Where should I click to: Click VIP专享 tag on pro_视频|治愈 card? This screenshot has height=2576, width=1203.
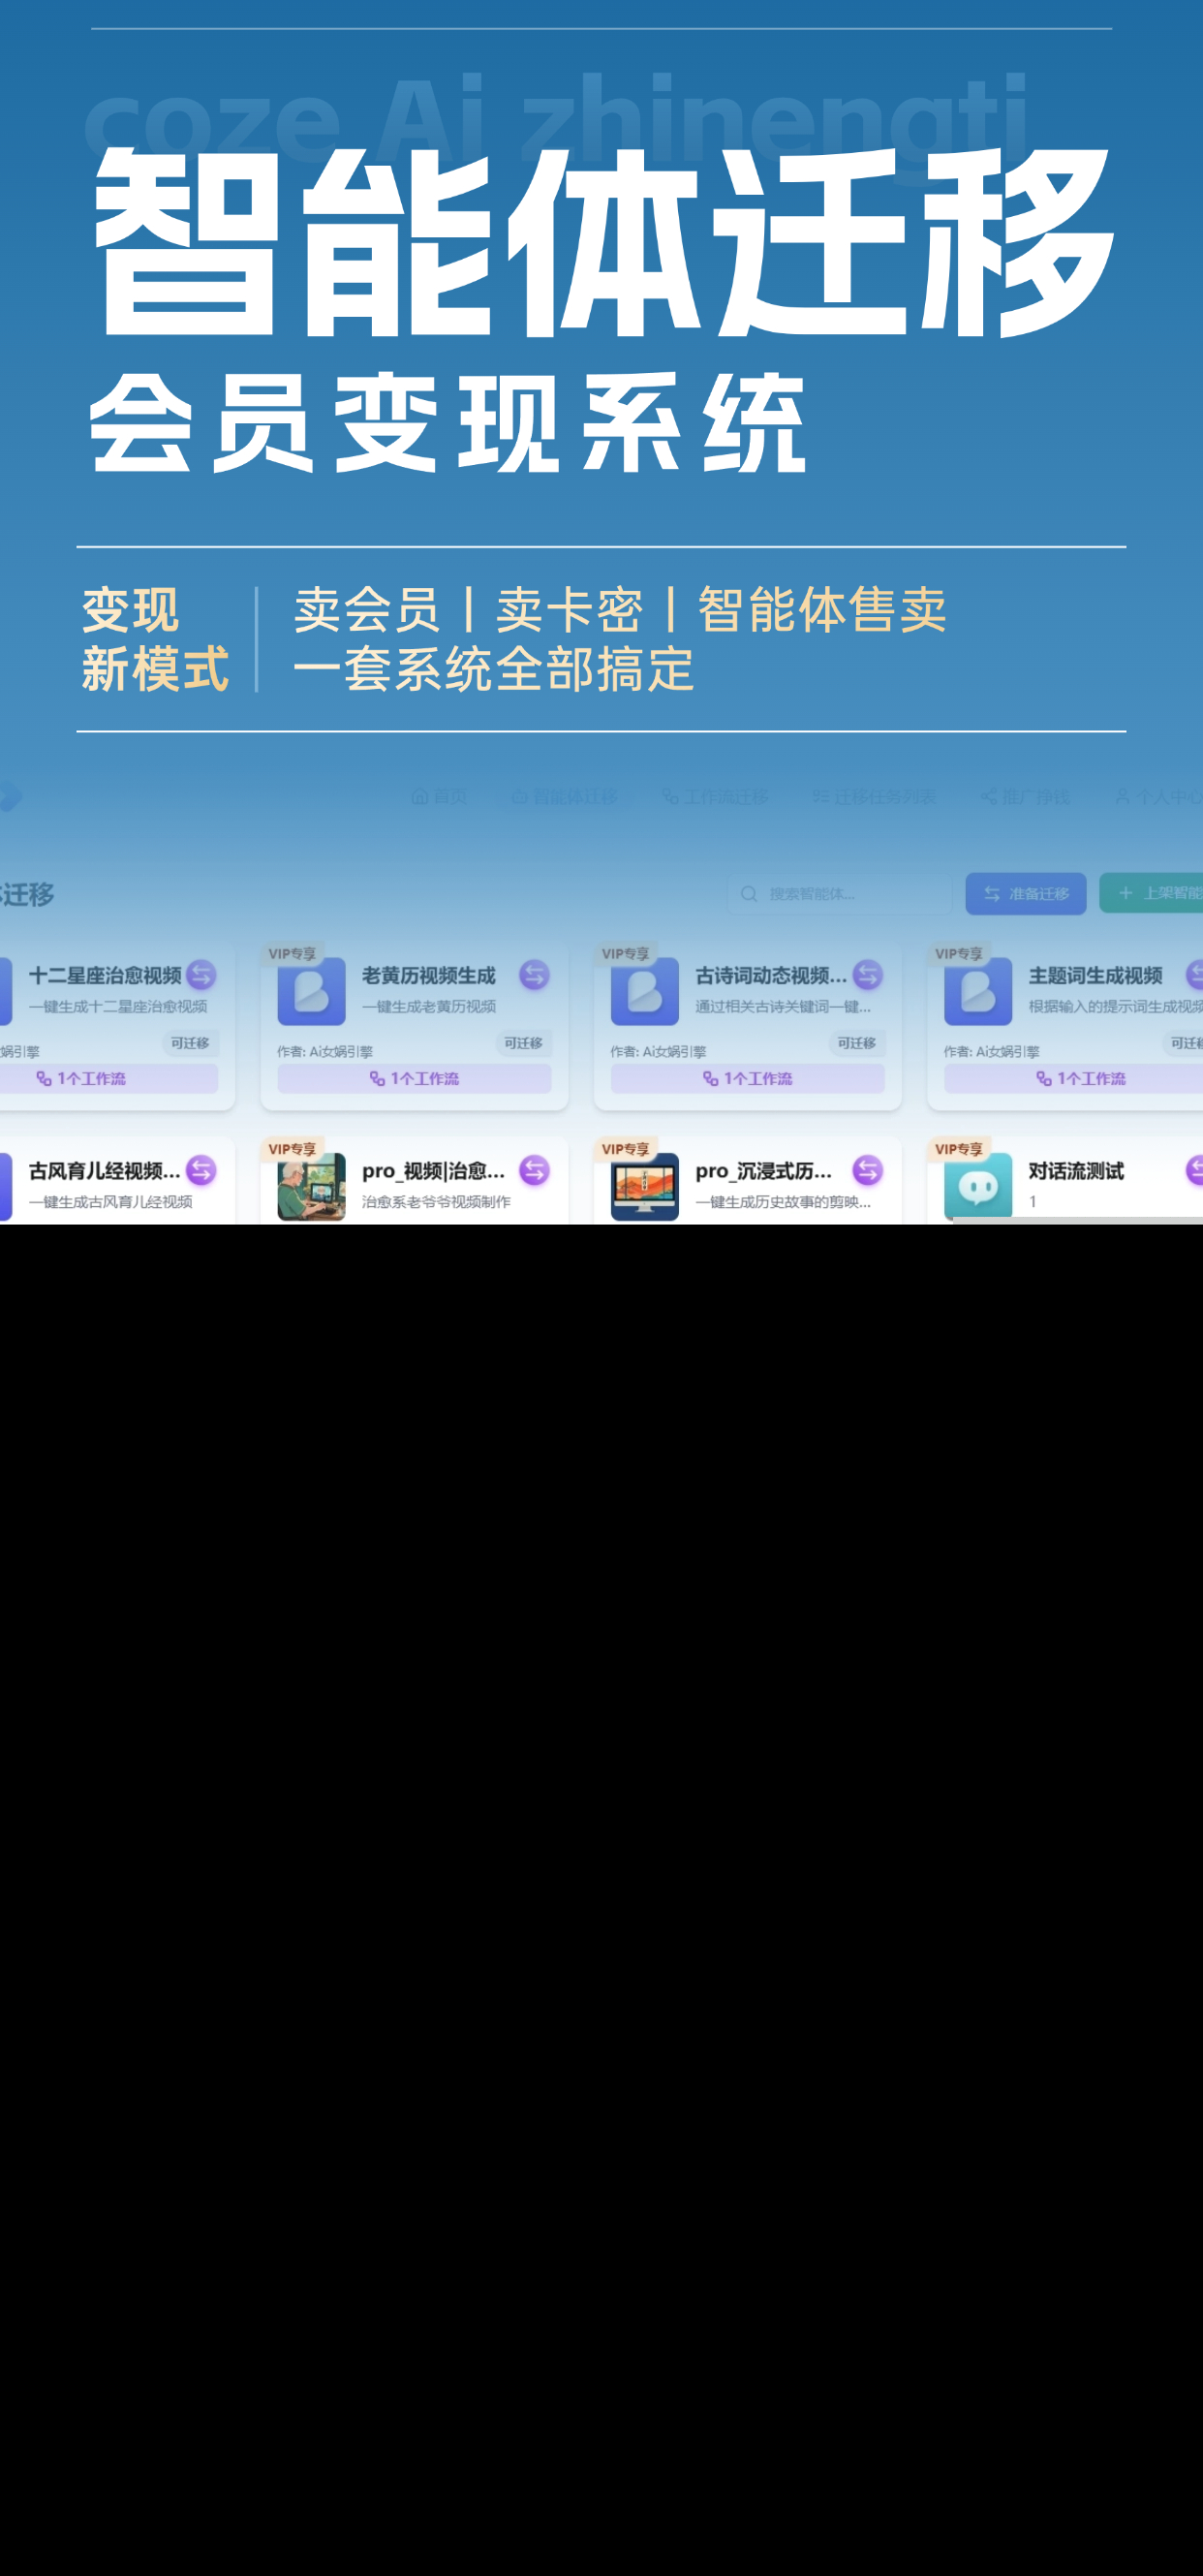tap(292, 1148)
